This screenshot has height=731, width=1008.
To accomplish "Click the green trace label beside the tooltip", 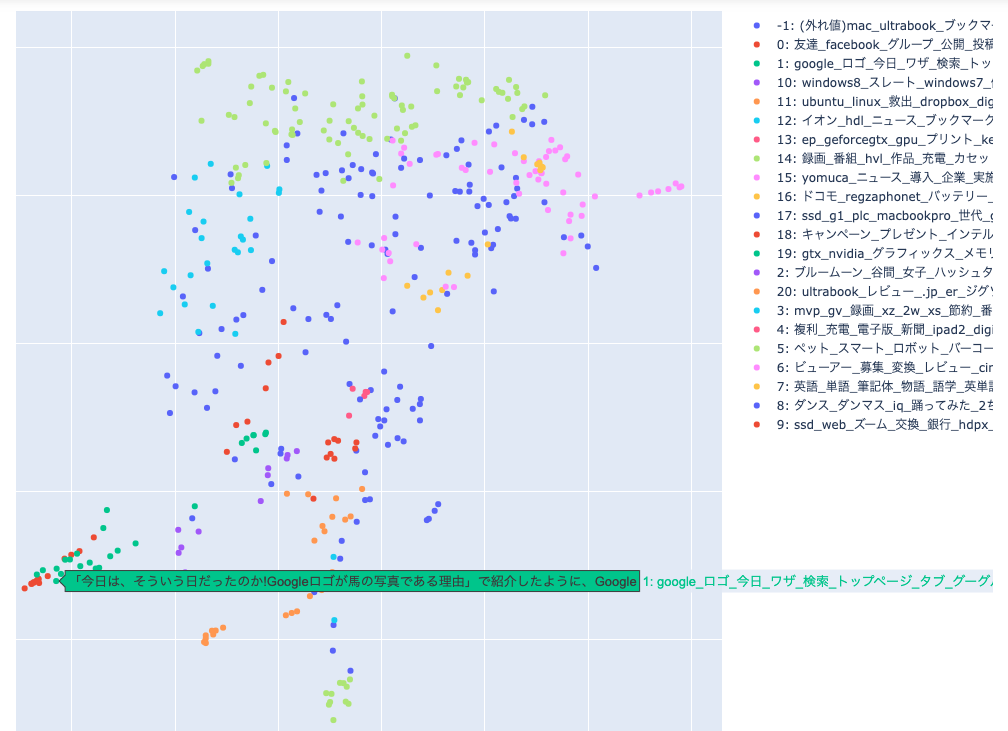I will click(818, 581).
